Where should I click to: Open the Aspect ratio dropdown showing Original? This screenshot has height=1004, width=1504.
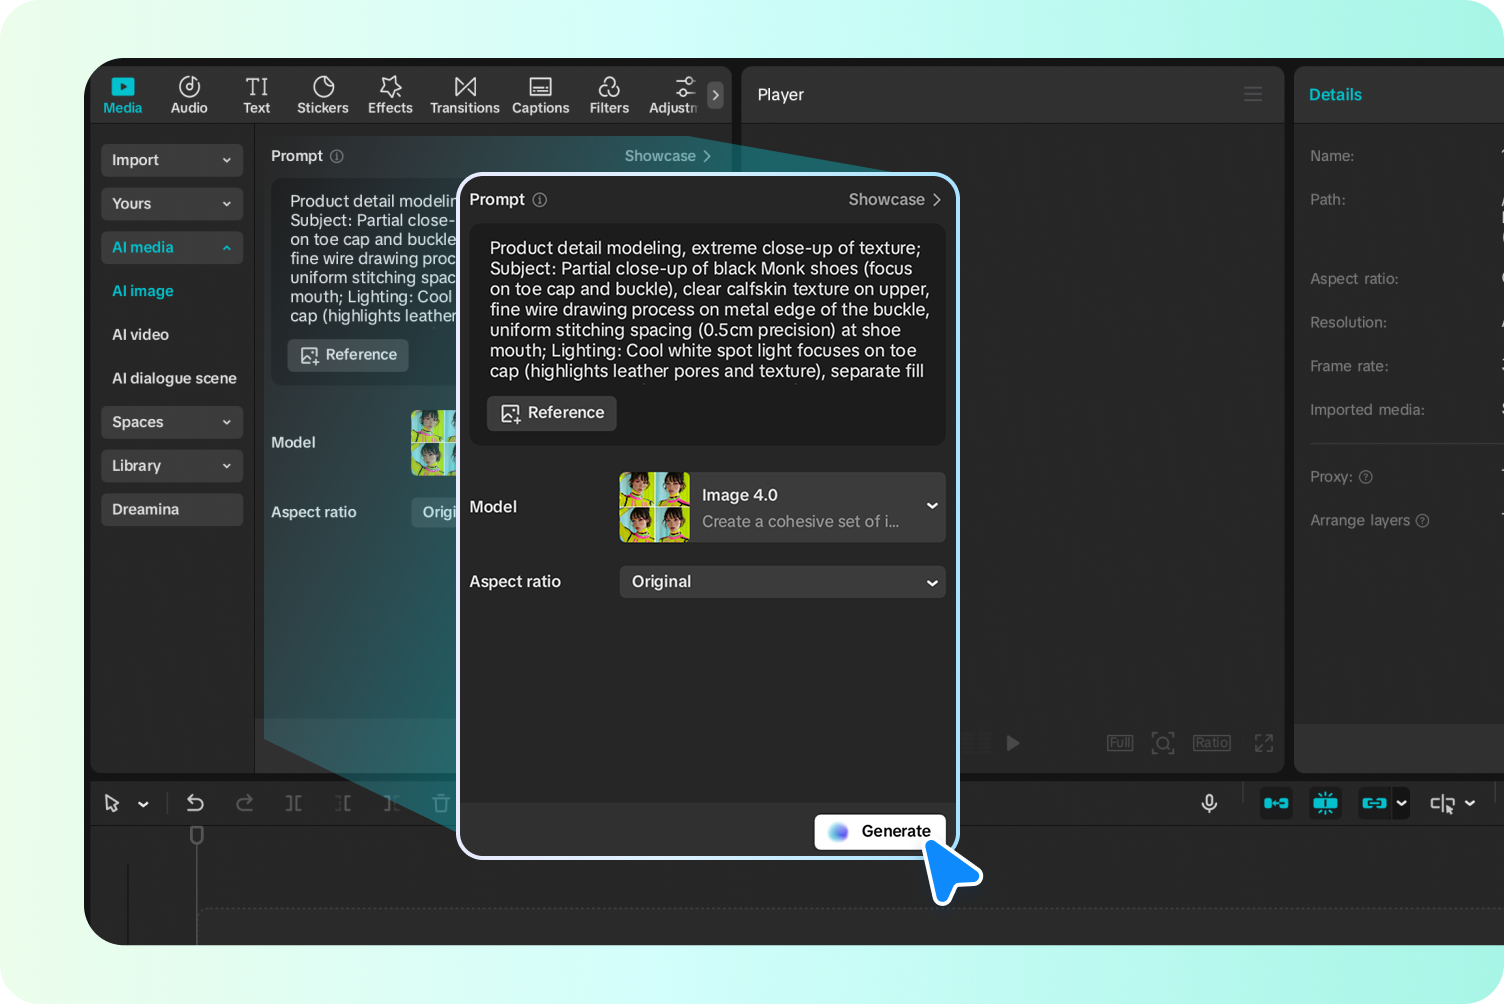781,581
